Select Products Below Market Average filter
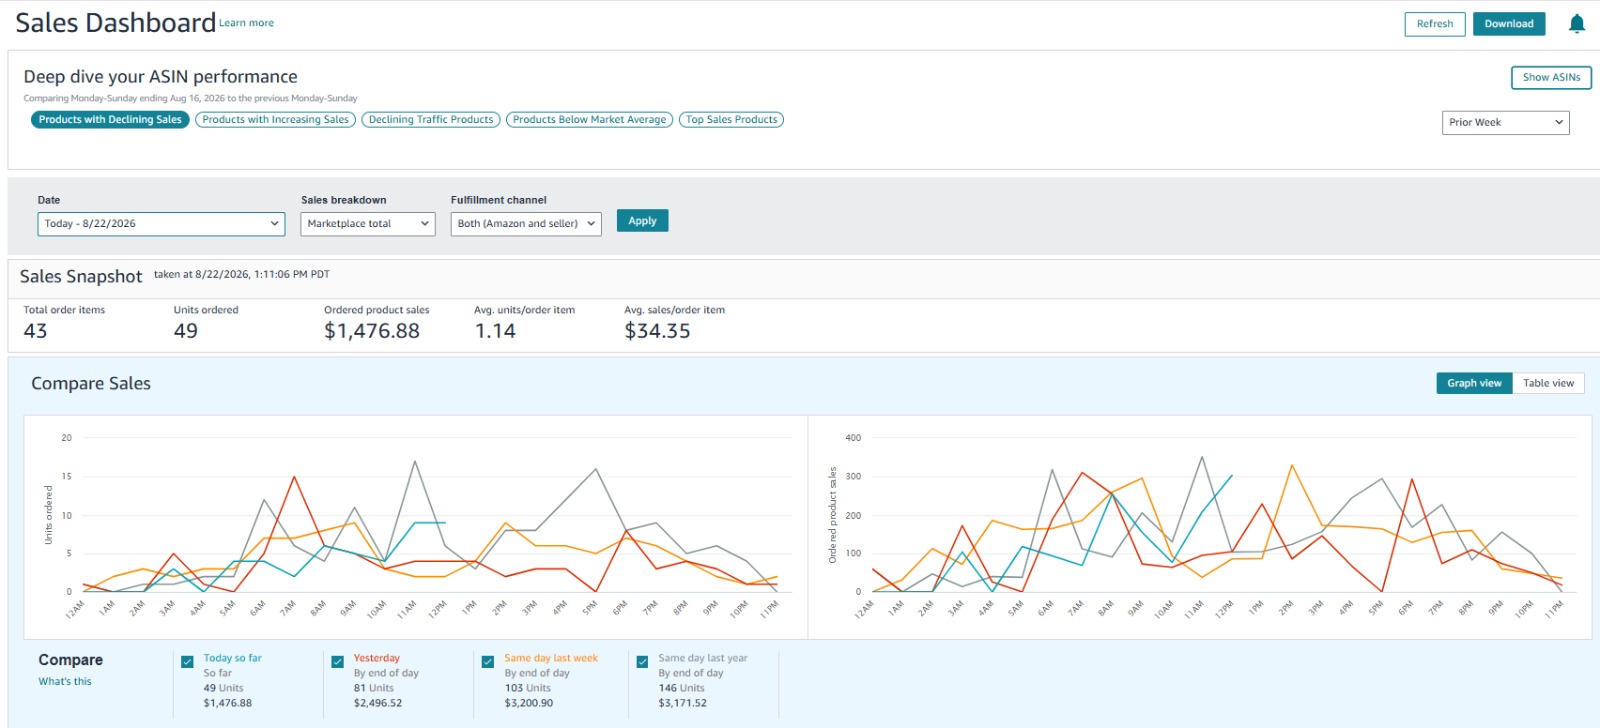1600x728 pixels. 589,120
